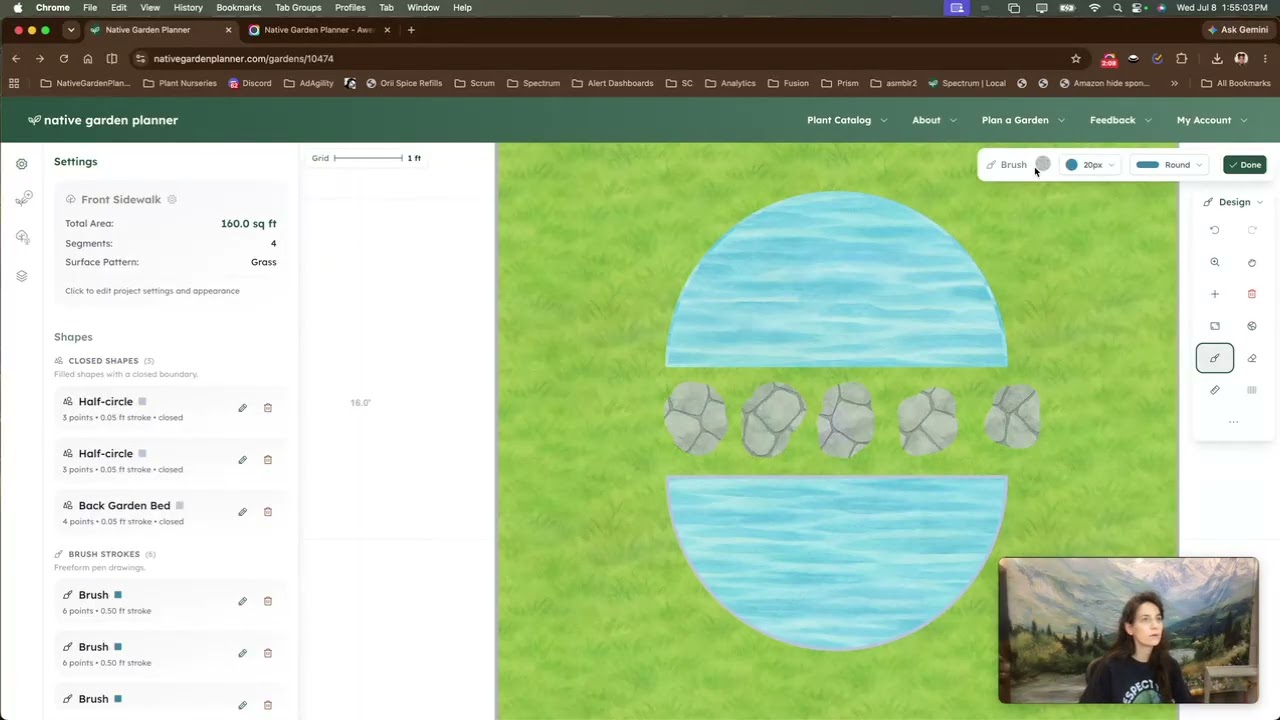Open the Round brush shape dropdown

(1169, 165)
